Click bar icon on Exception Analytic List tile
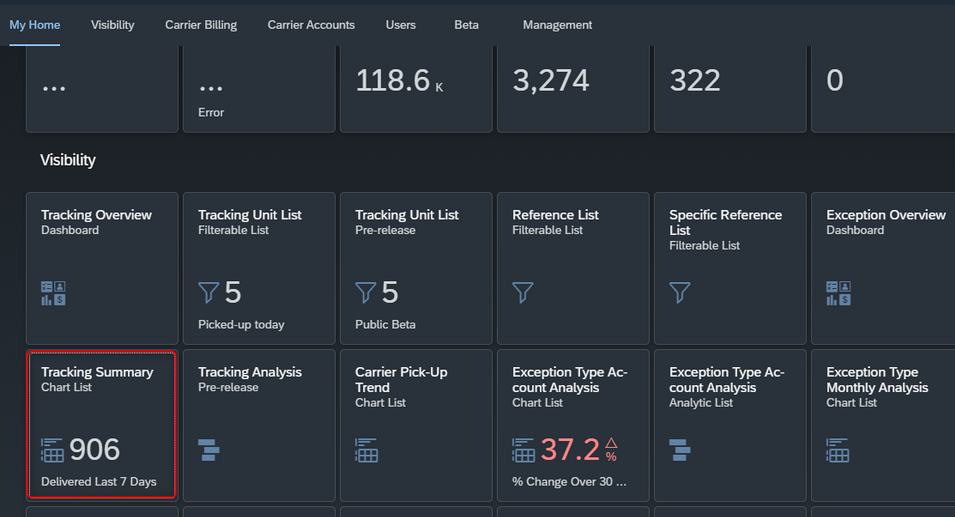Viewport: 955px width, 517px height. pyautogui.click(x=680, y=450)
